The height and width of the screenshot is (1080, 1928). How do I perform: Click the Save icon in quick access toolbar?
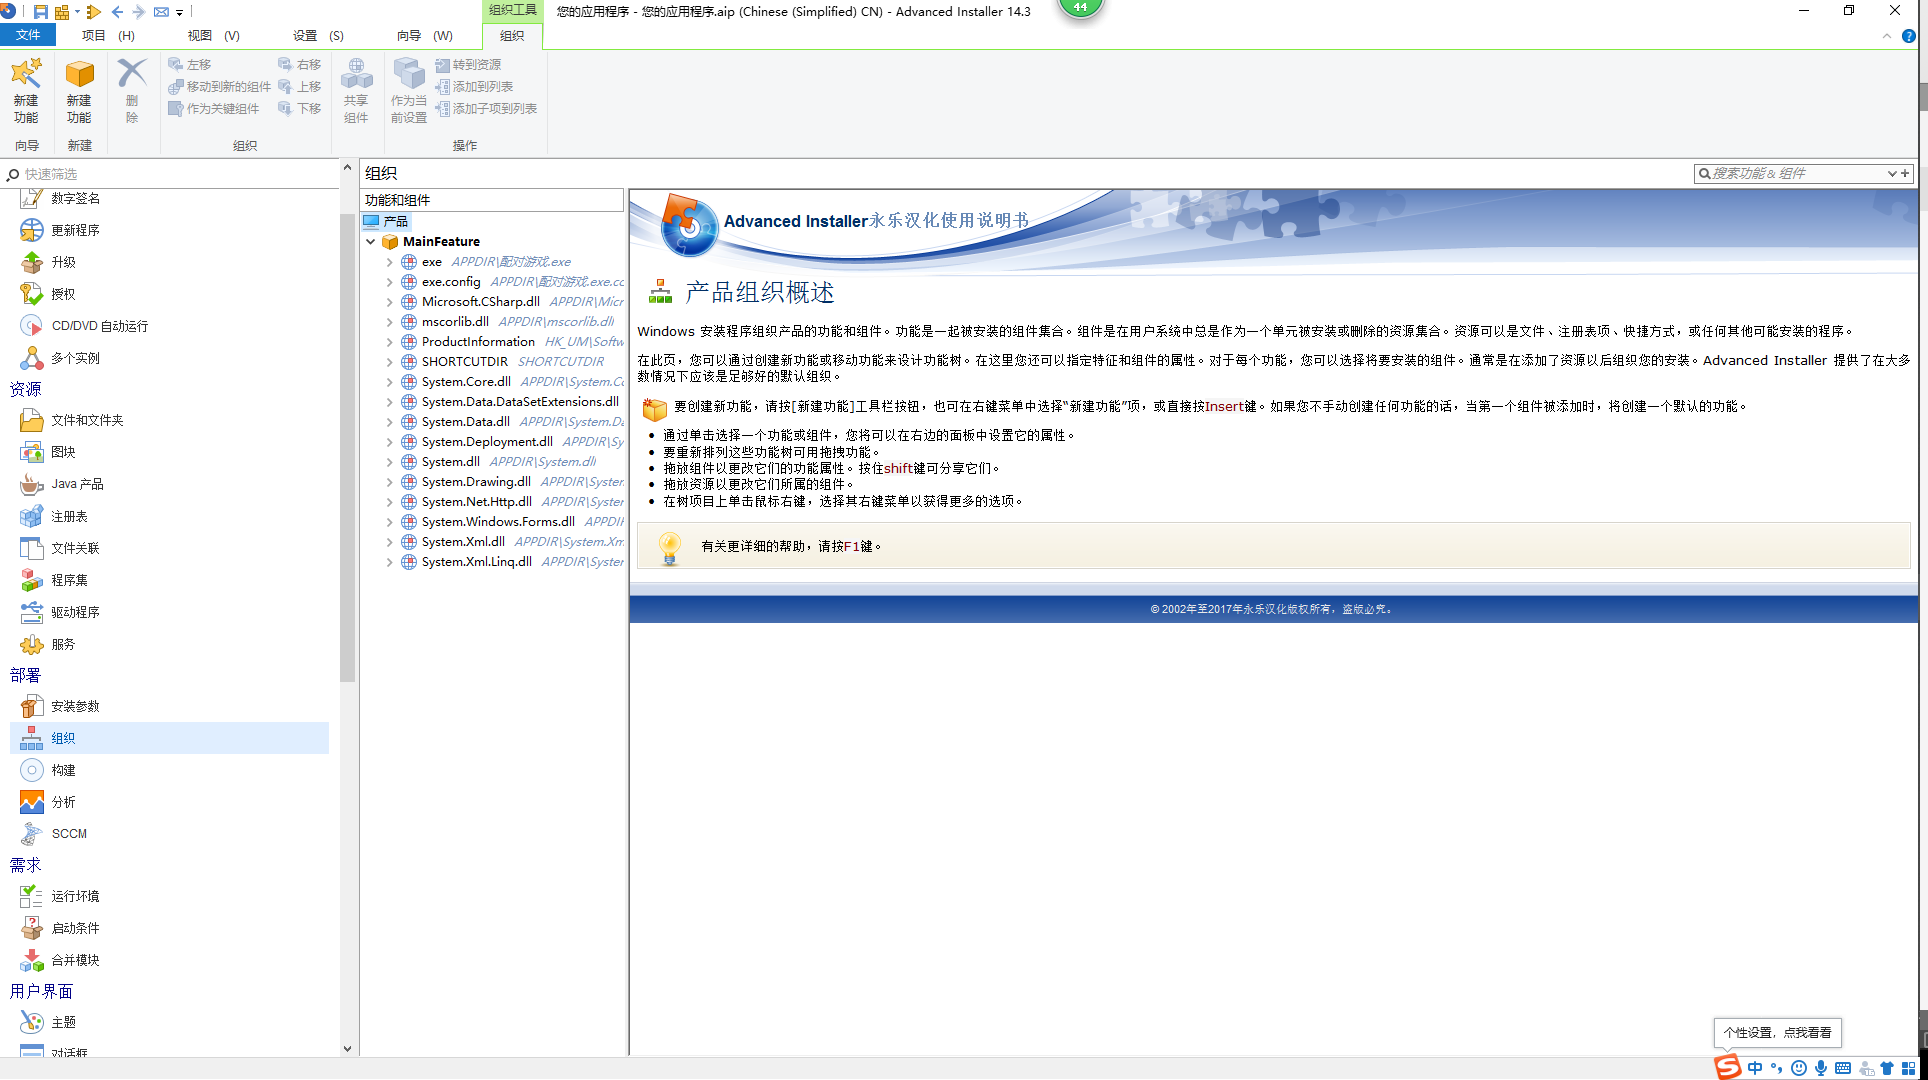pos(41,12)
